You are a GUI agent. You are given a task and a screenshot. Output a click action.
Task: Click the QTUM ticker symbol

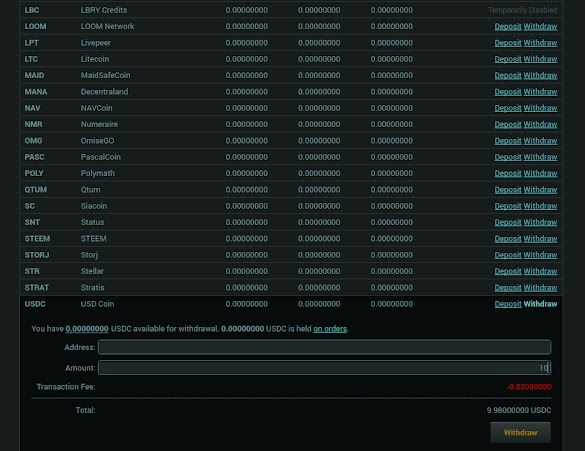36,190
